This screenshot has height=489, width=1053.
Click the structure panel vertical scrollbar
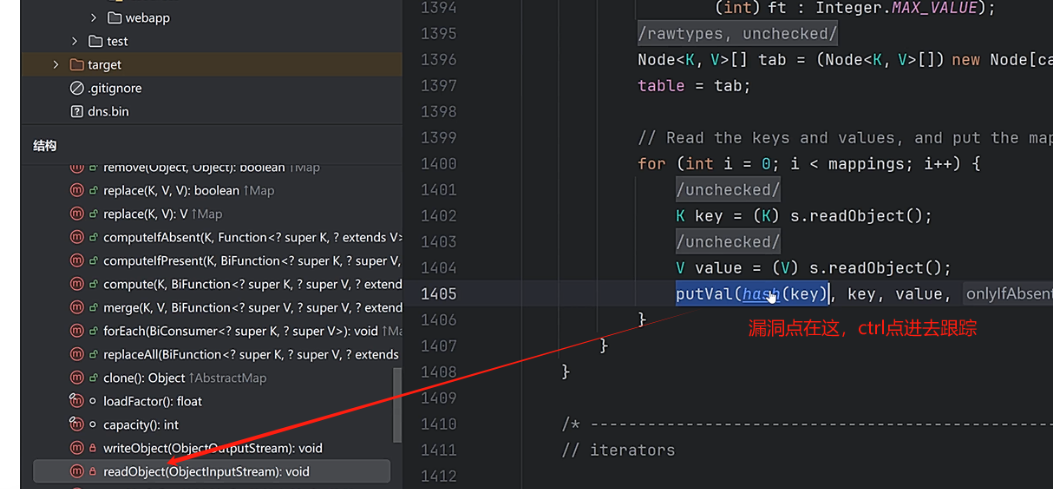[x=397, y=405]
